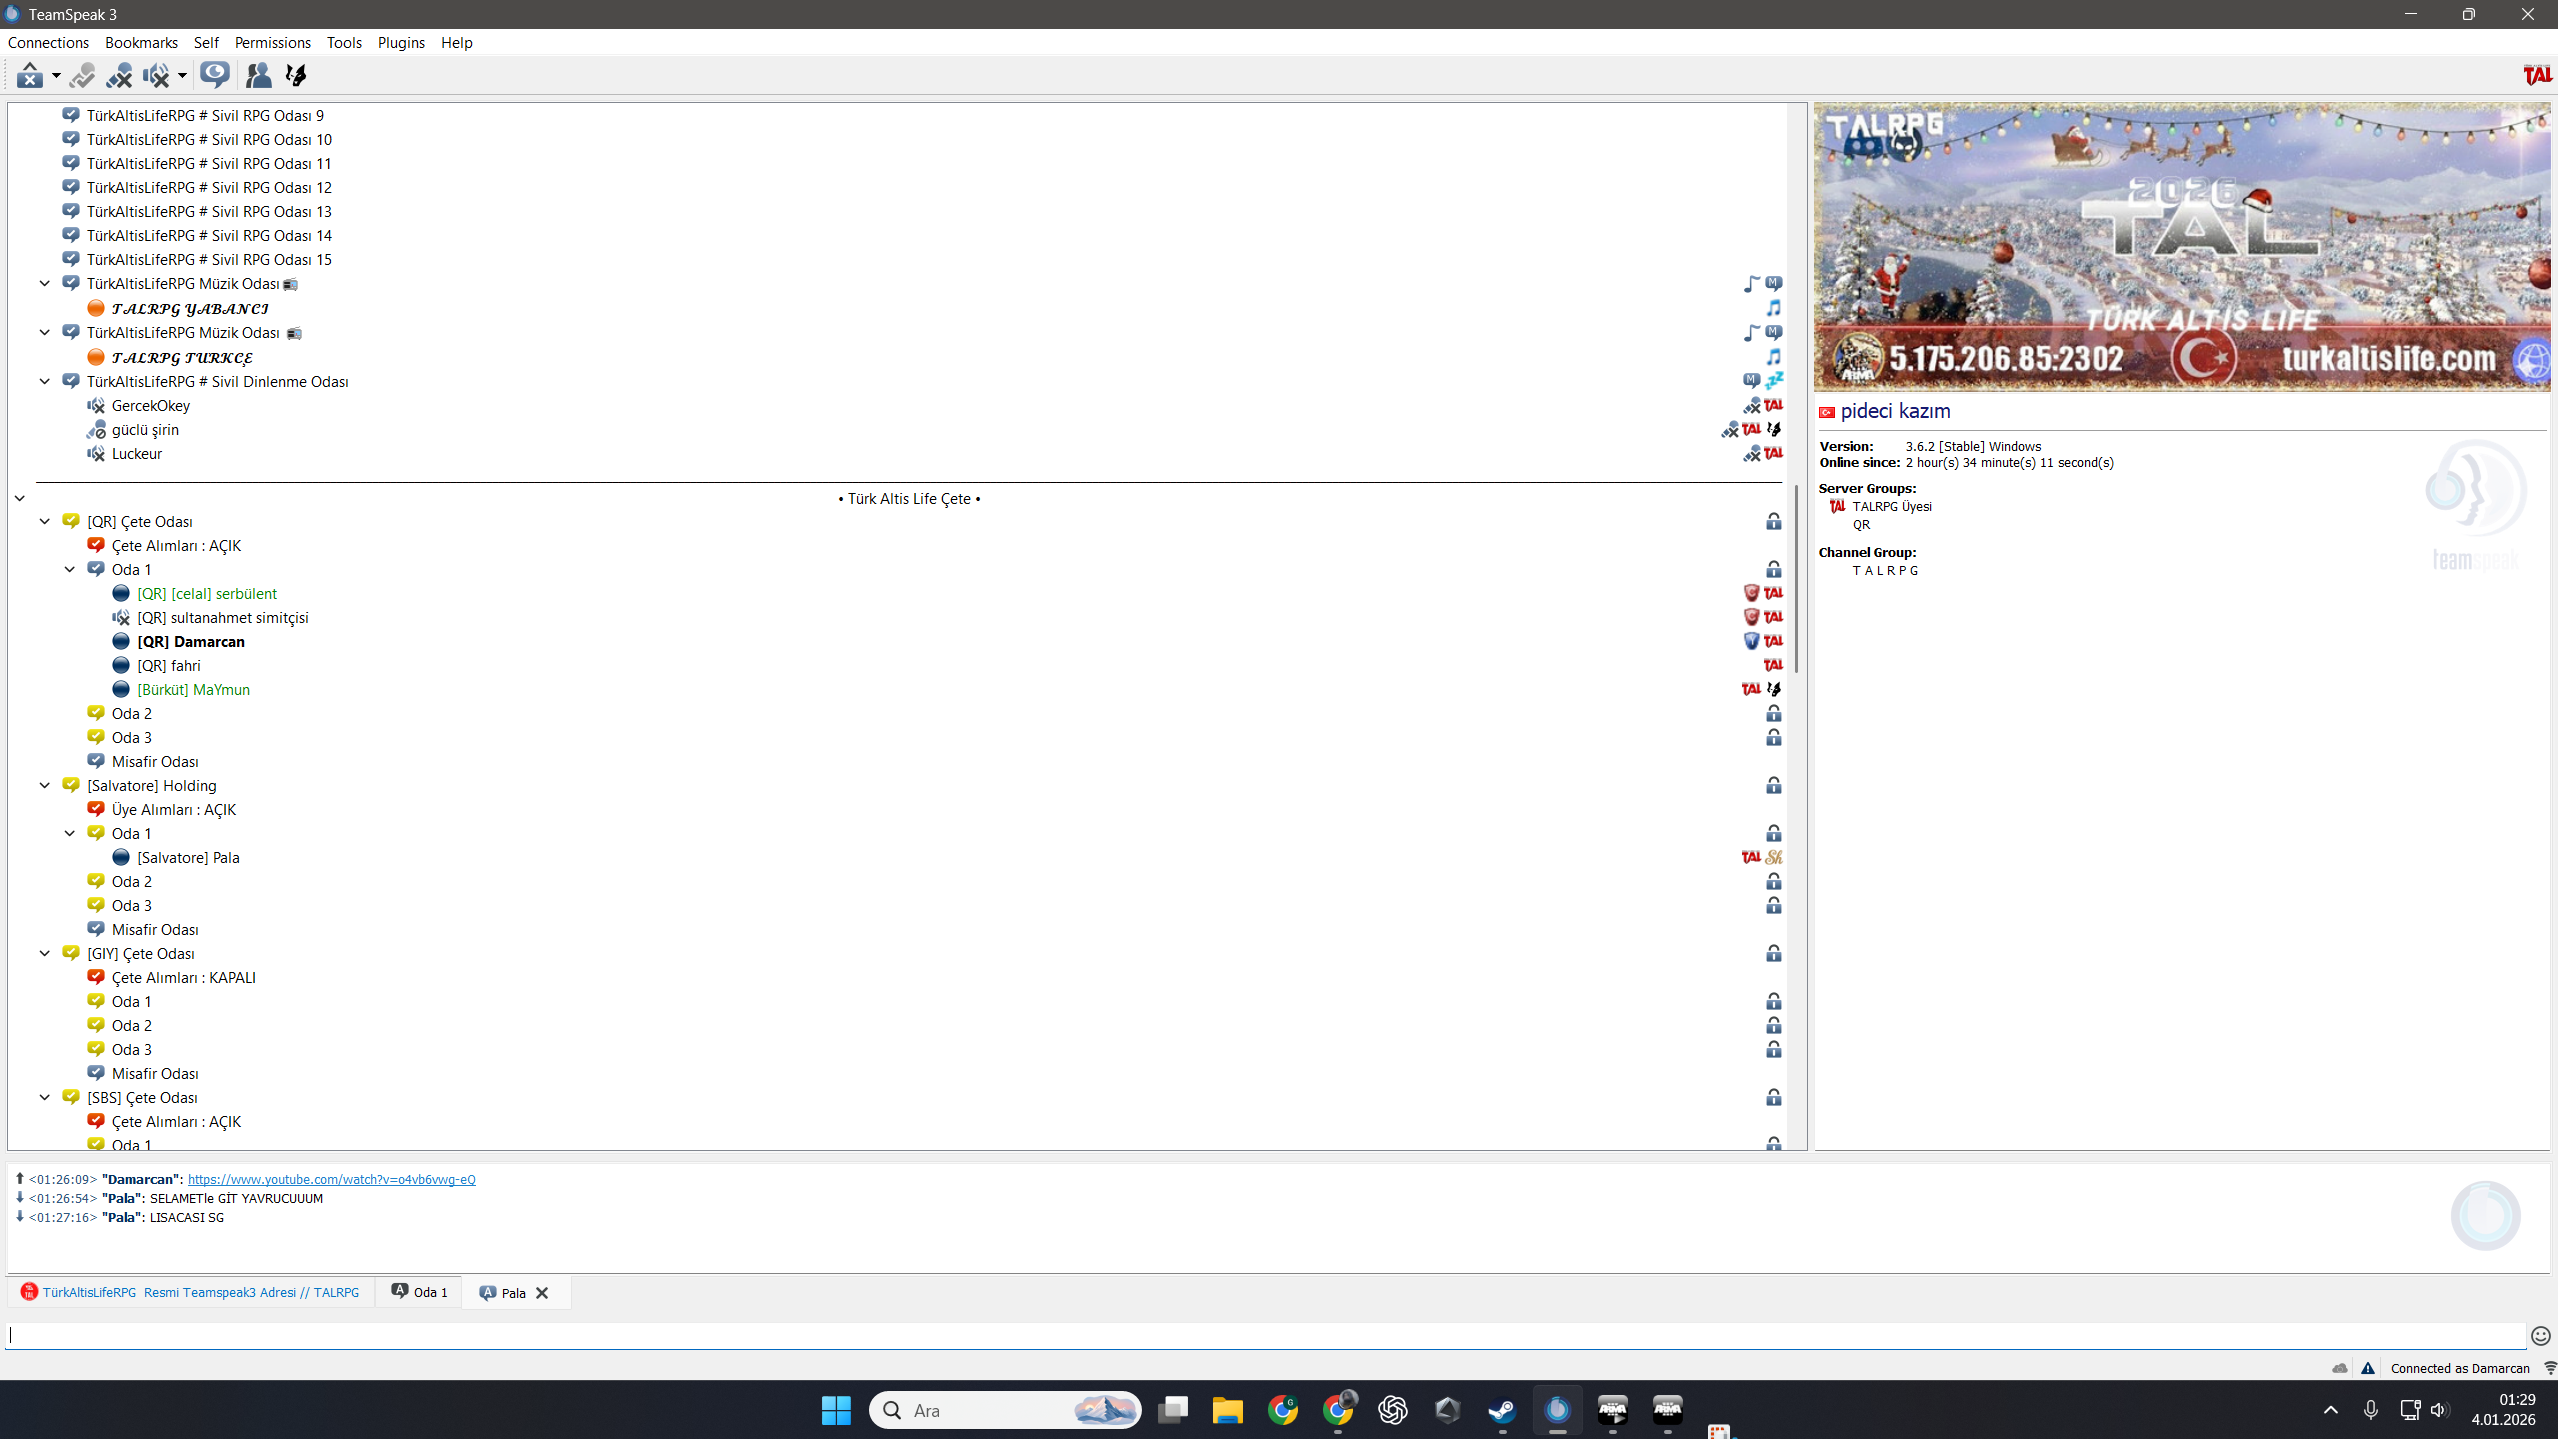Click the red TAL logo at the toolbar's right end

2537,75
